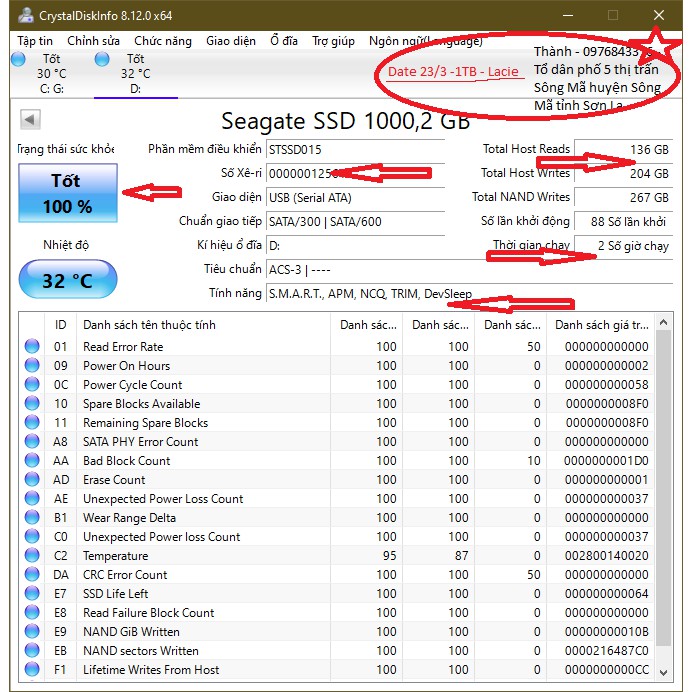The image size is (692, 692).
Task: Click the status icon for NAND sectors Written
Action: click(32, 650)
